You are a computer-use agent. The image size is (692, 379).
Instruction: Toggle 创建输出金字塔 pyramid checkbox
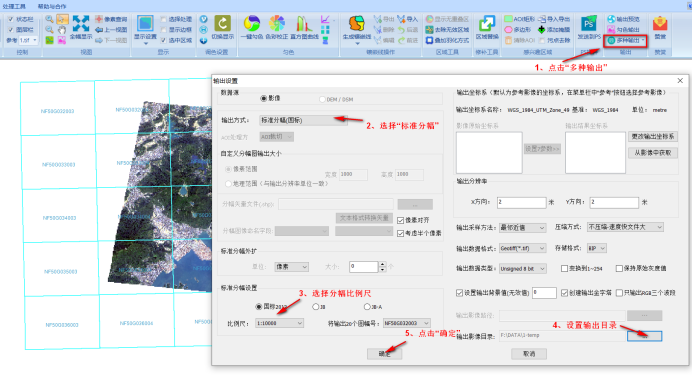[564, 293]
